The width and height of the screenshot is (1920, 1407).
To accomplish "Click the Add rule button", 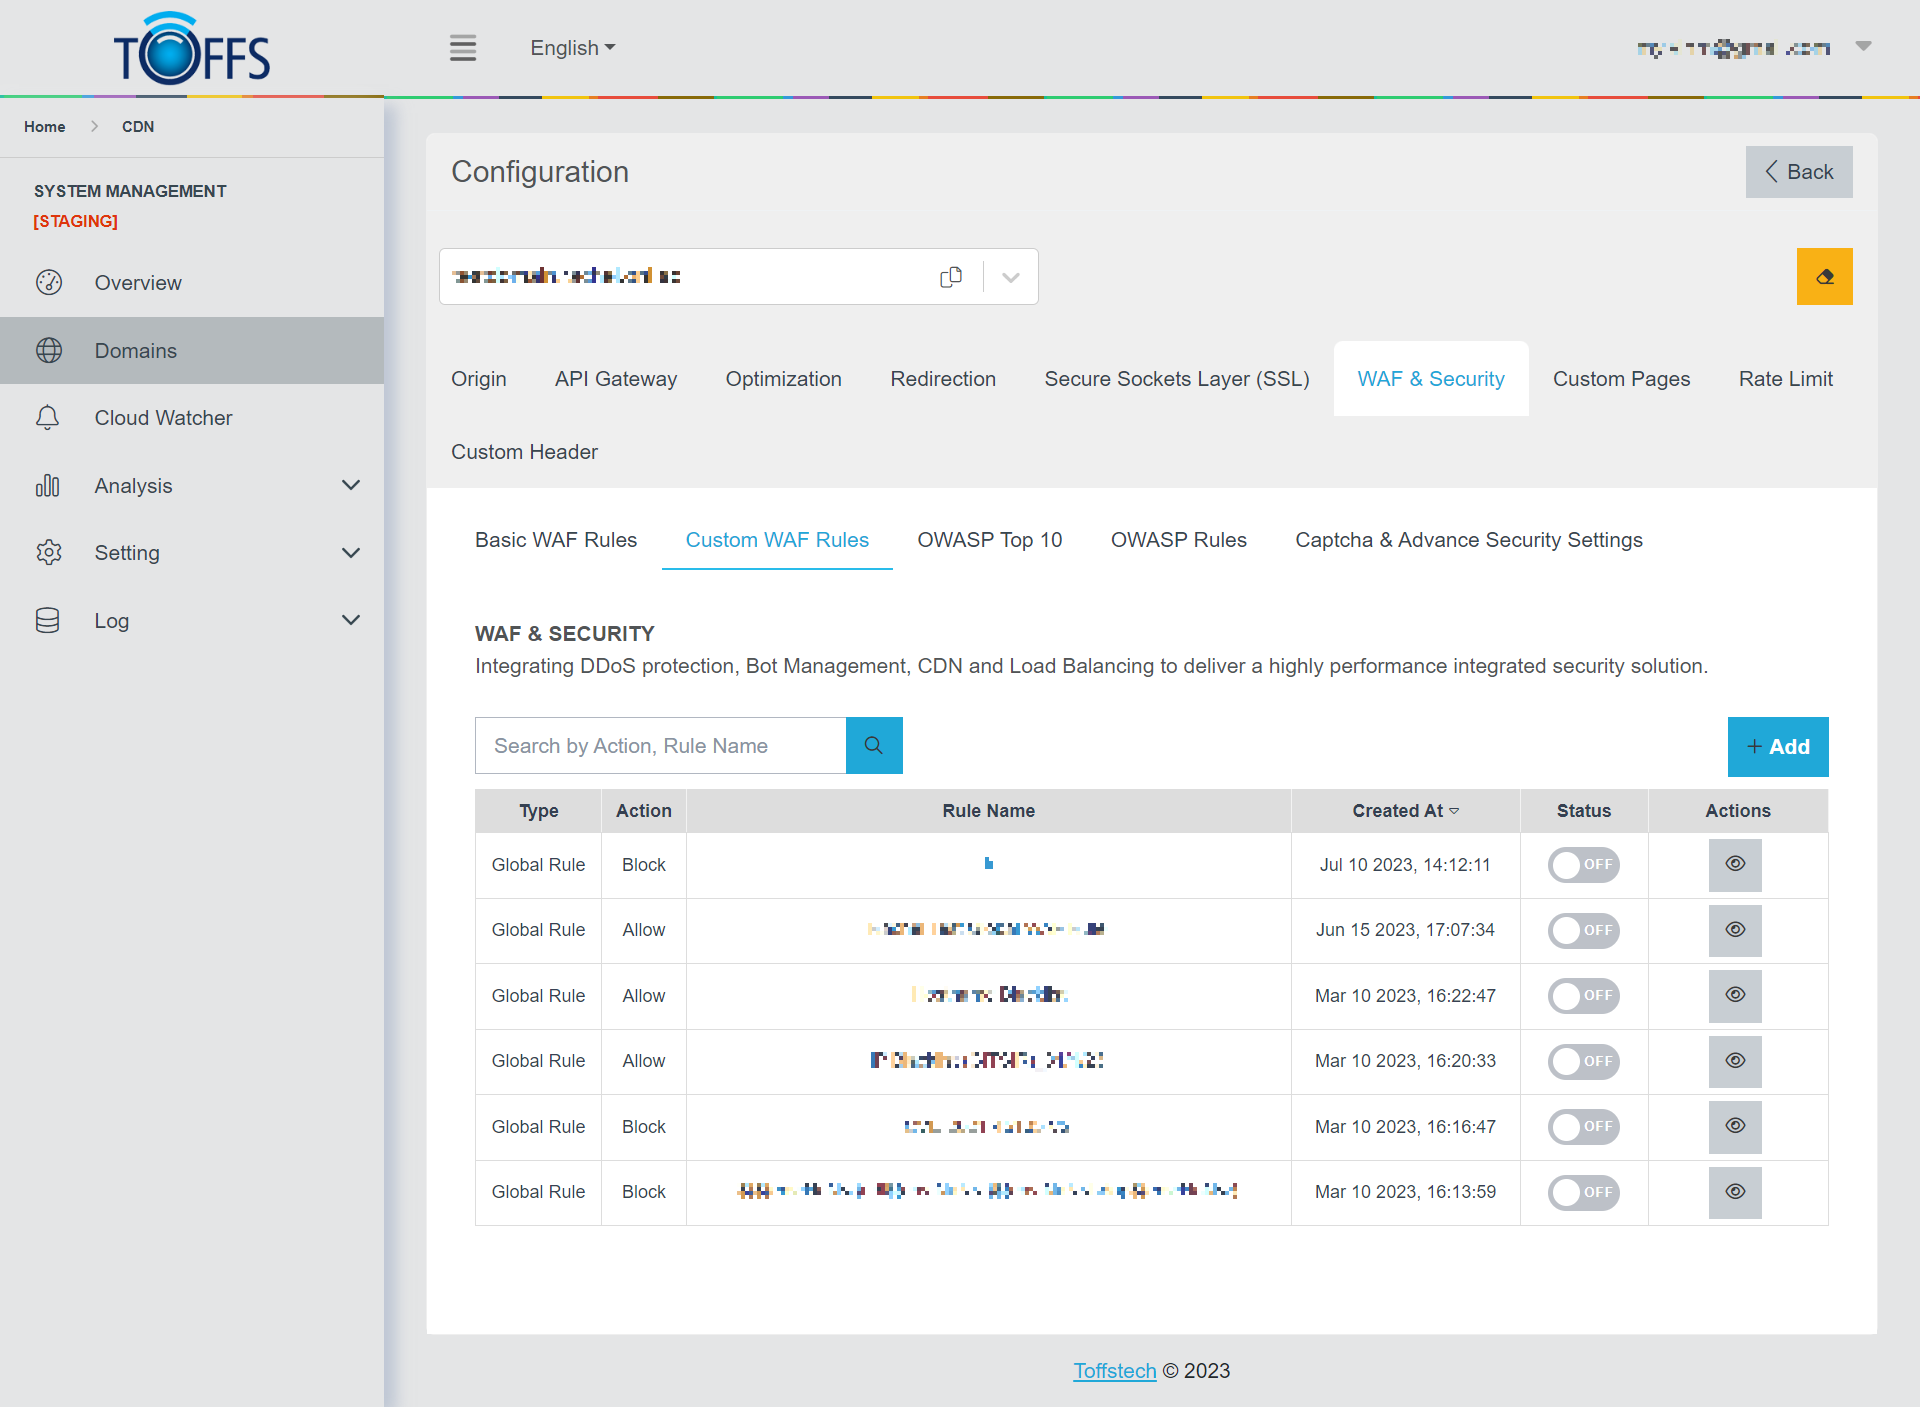I will click(x=1777, y=747).
